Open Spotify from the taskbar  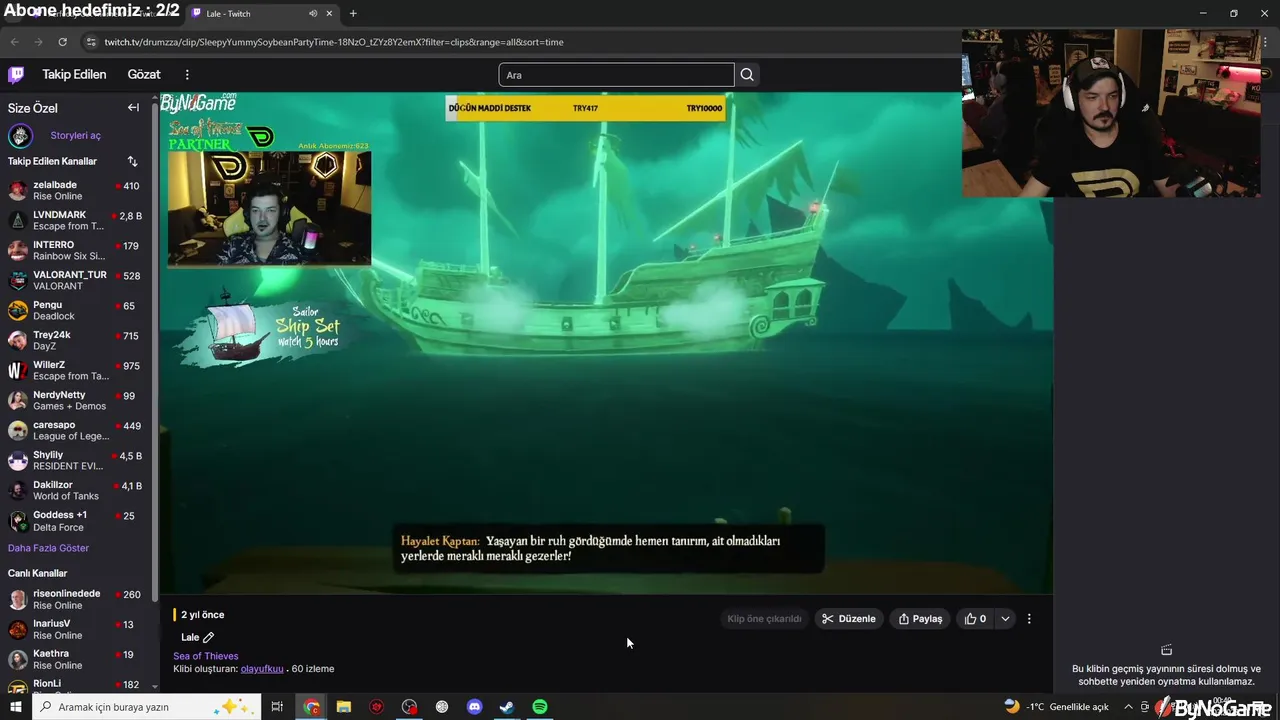pos(540,707)
